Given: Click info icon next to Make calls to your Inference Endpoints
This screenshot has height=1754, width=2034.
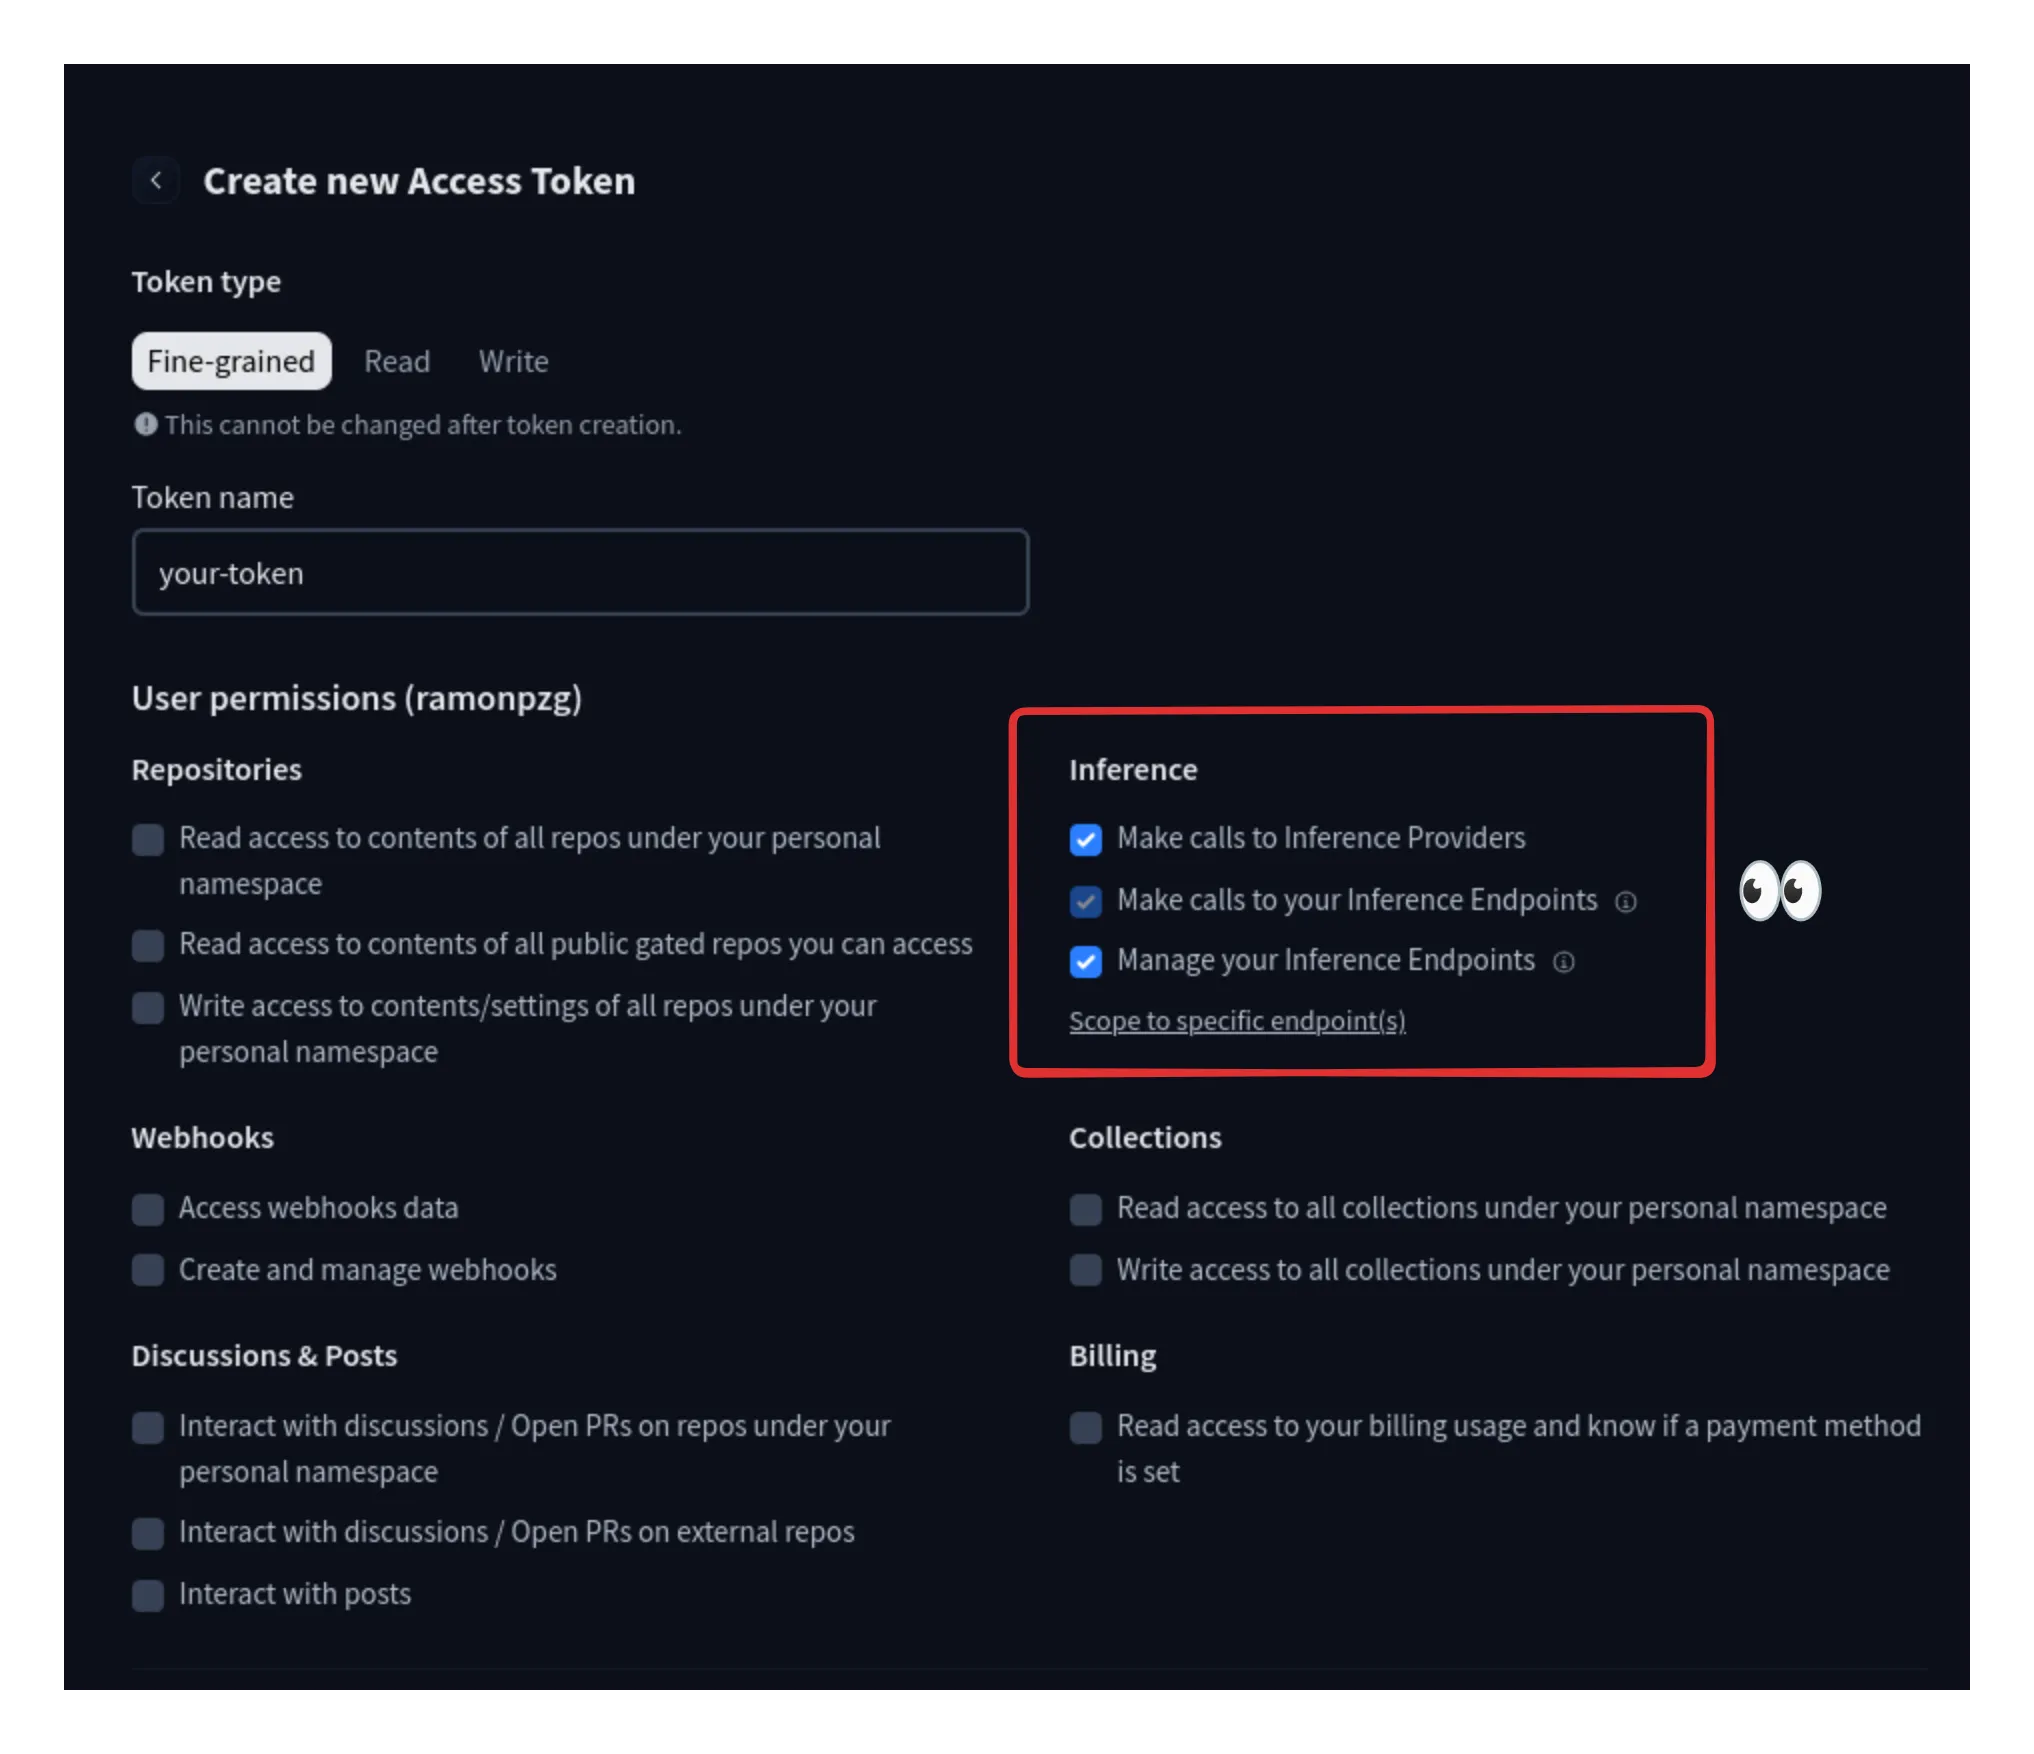Looking at the screenshot, I should coord(1626,902).
